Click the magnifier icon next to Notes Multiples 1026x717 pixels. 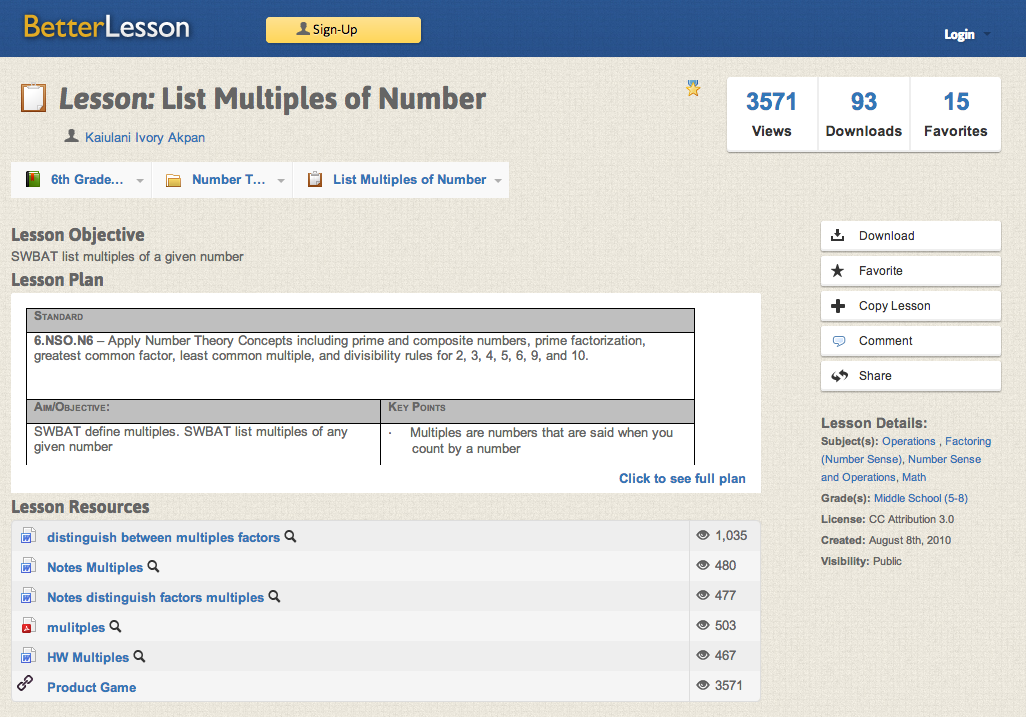154,567
